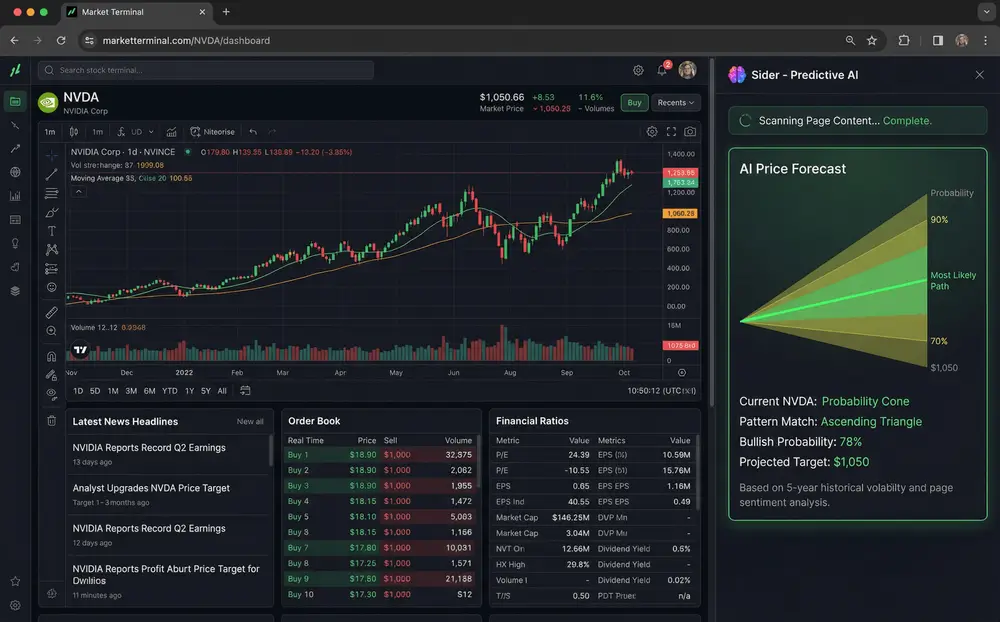This screenshot has height=622, width=1000.
Task: Select the YTD time range
Action: [170, 391]
